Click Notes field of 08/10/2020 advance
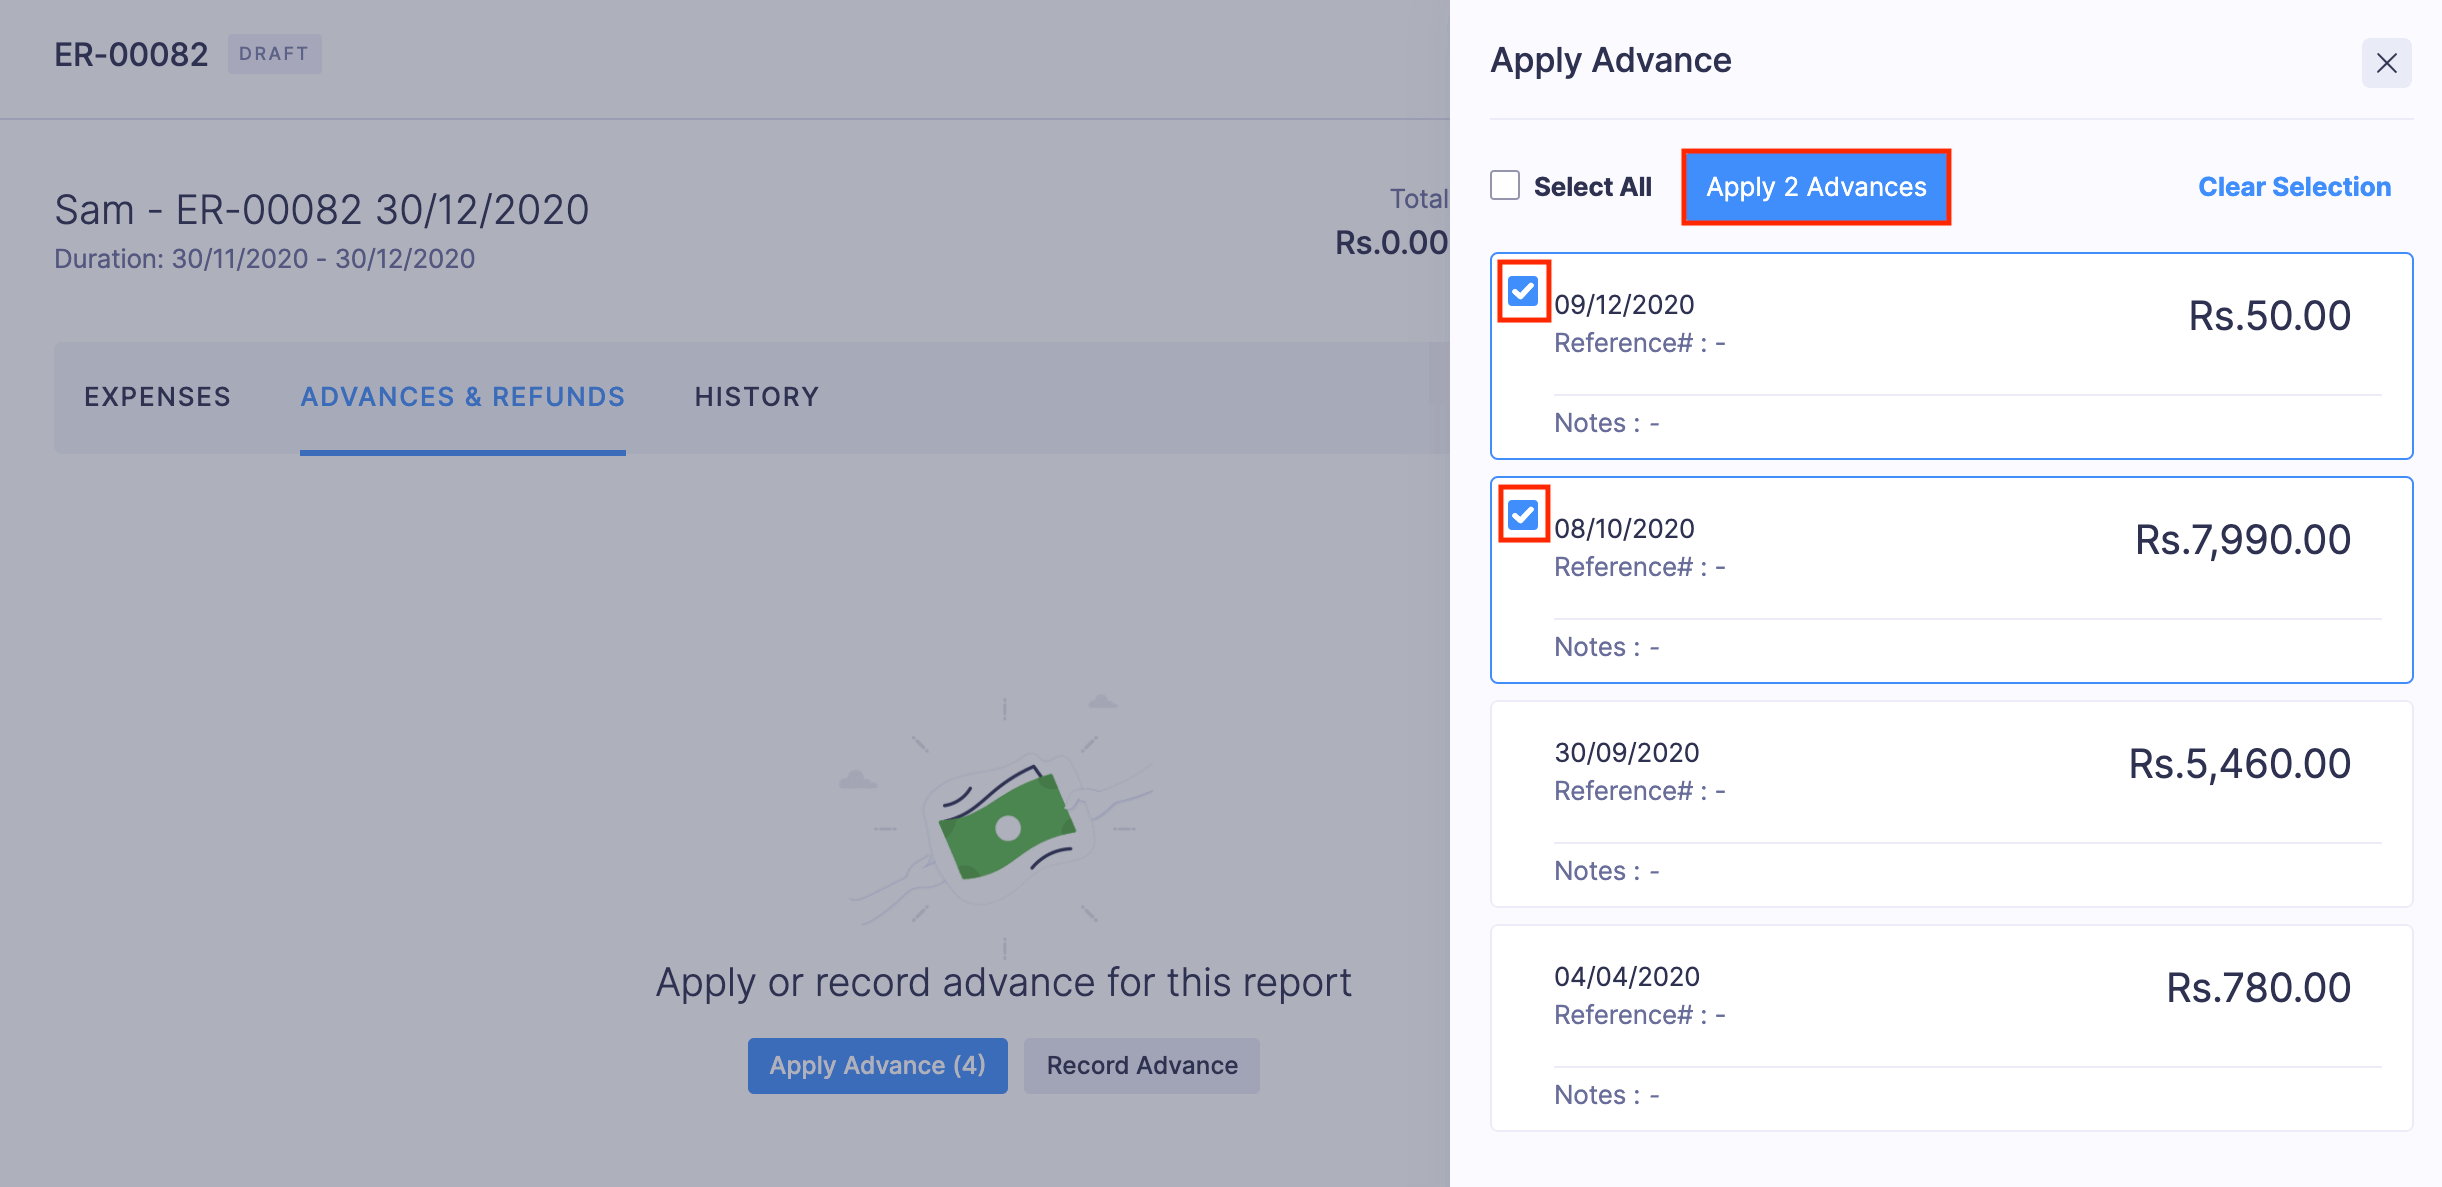The width and height of the screenshot is (2442, 1187). coord(1606,646)
